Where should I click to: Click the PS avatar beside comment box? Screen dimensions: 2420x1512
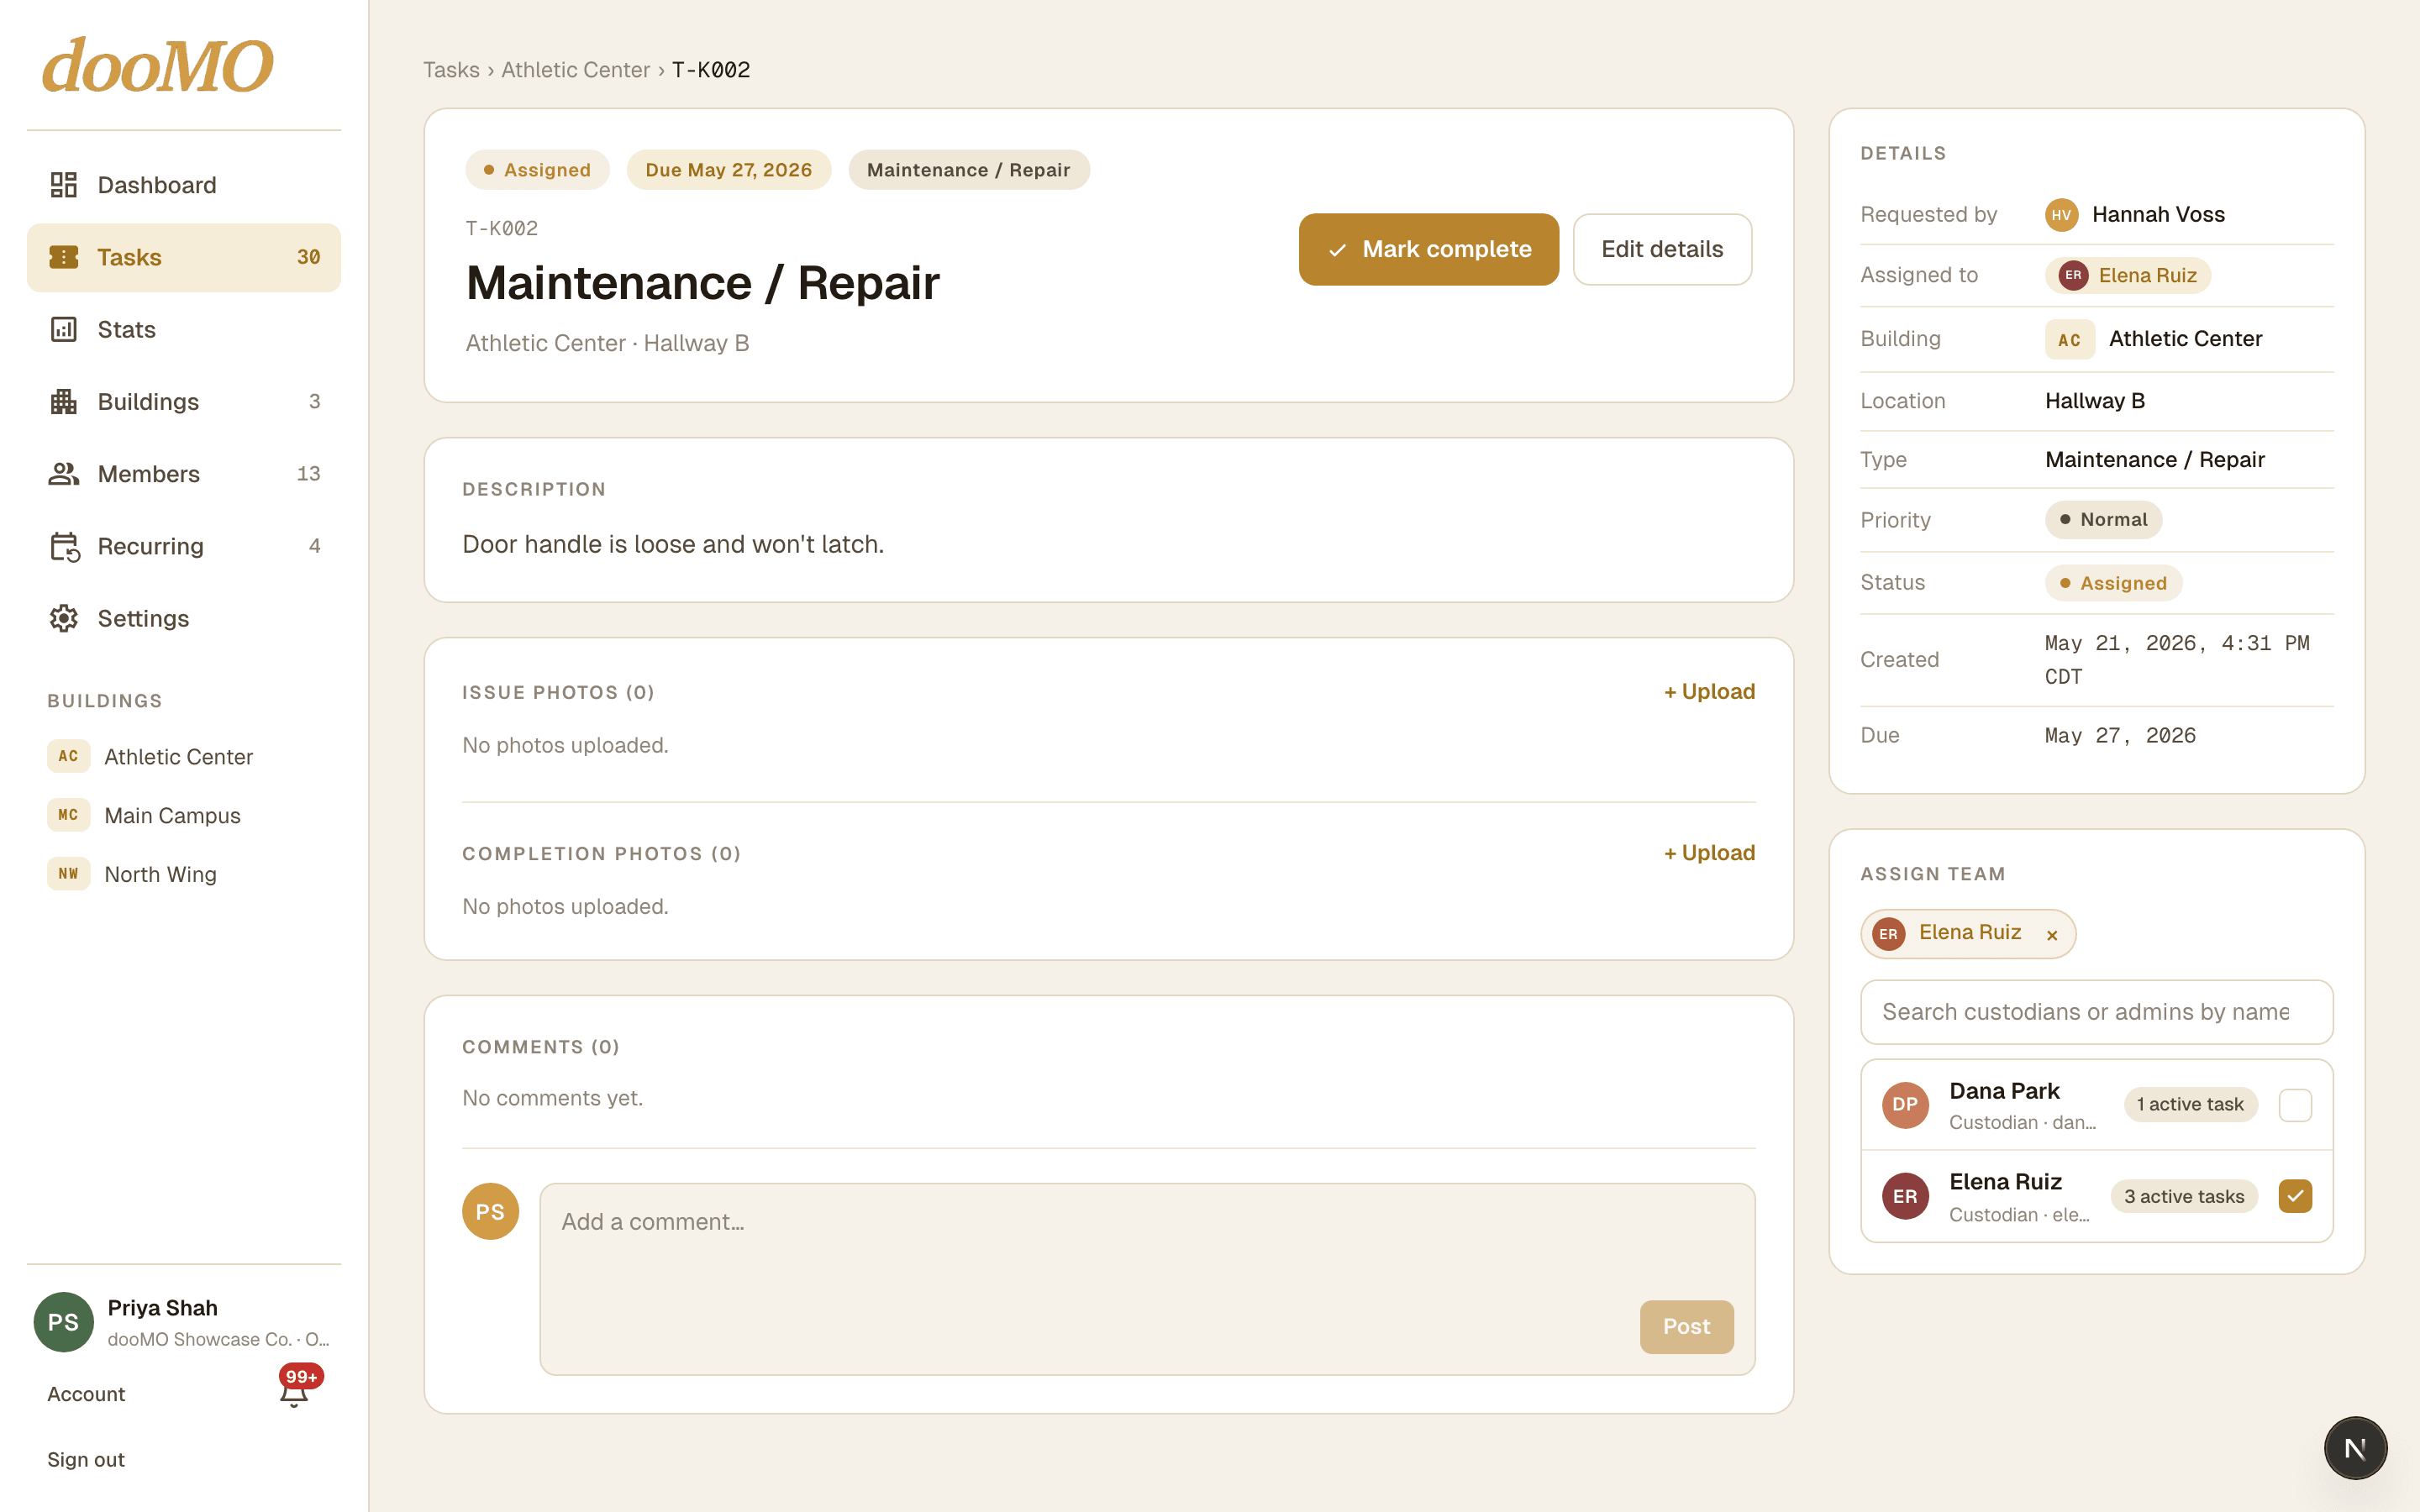pyautogui.click(x=490, y=1211)
